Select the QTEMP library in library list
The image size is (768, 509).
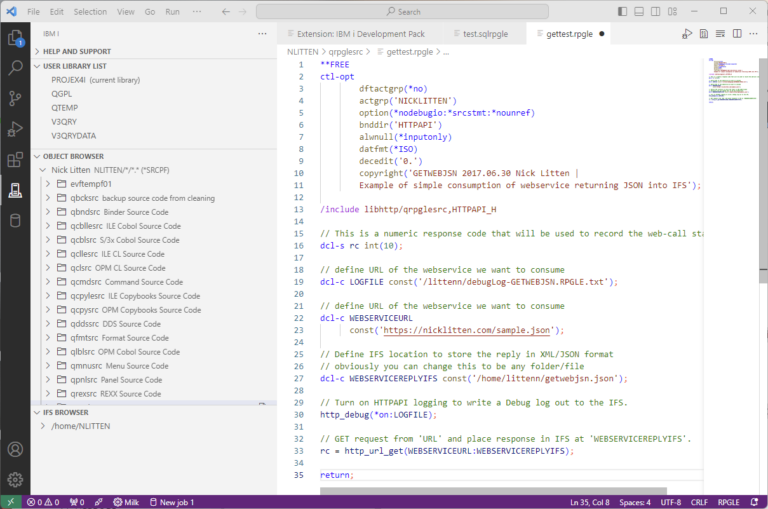click(65, 108)
